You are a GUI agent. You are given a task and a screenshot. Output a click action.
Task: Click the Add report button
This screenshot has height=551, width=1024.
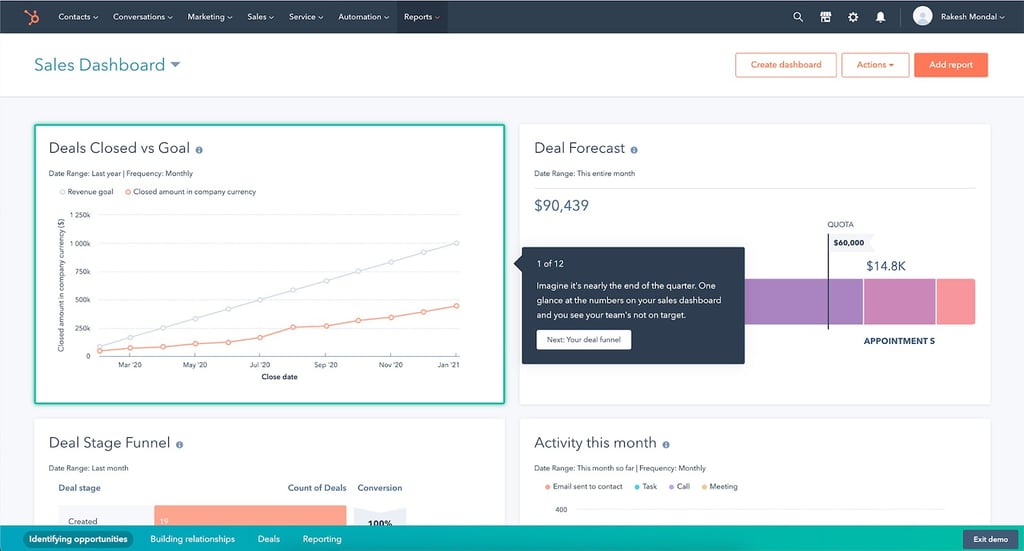pos(951,65)
